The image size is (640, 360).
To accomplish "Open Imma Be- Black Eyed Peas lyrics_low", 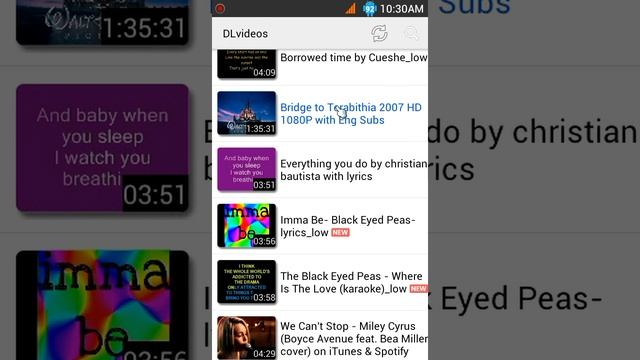I will (x=347, y=226).
